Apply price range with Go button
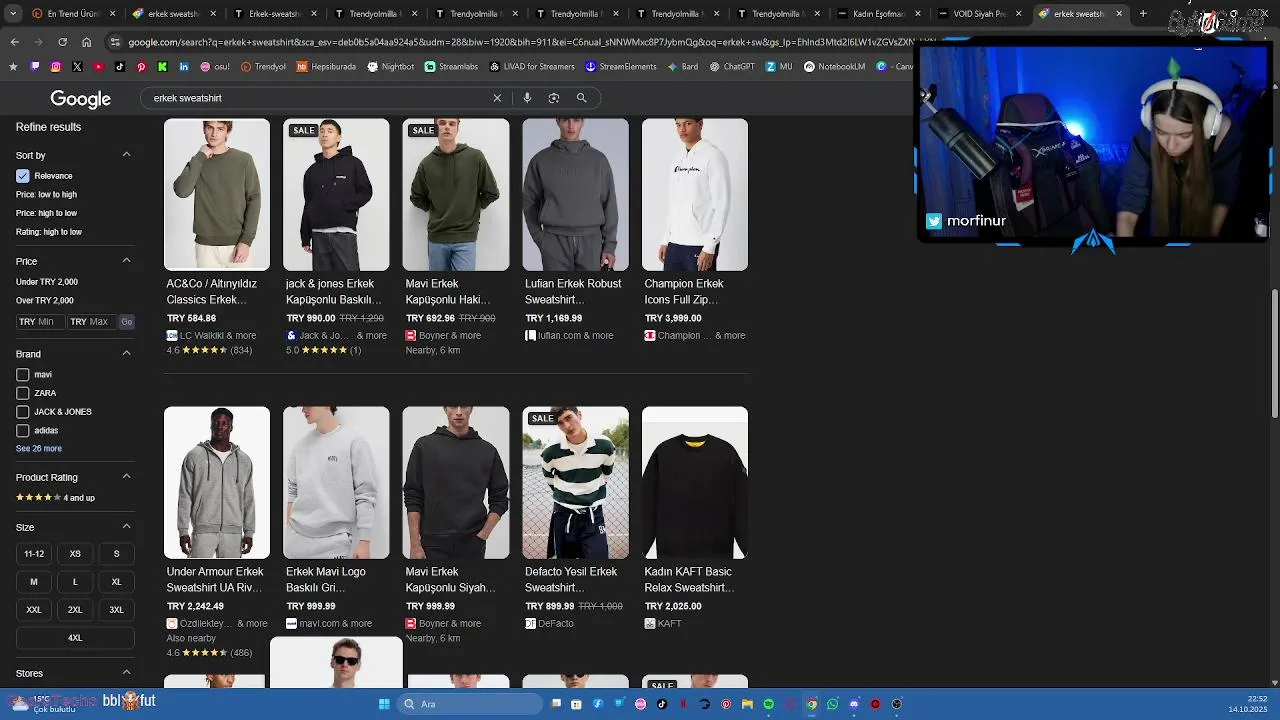Screen dimensions: 1280x720 127,322
